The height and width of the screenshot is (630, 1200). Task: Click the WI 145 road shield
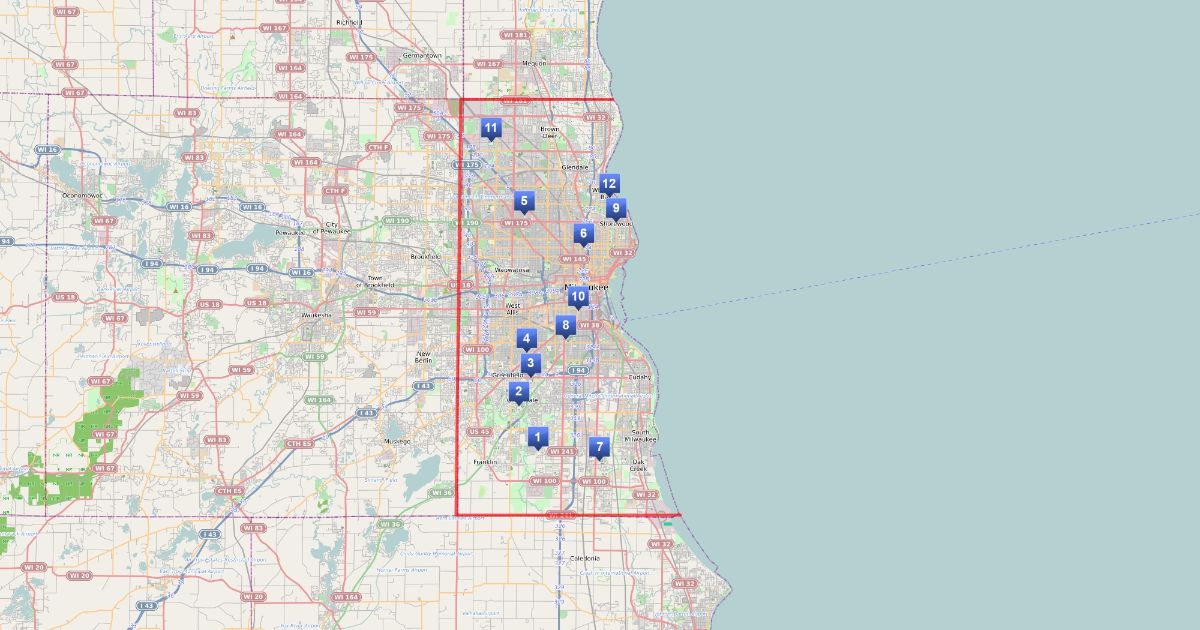pos(574,259)
